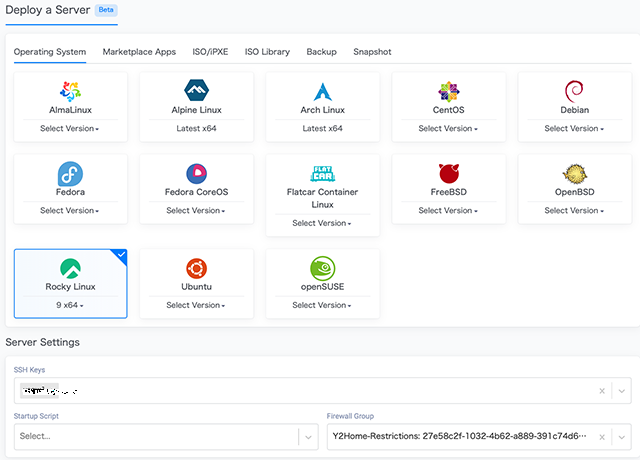Open CentOS Select Version dropdown
The width and height of the screenshot is (640, 460).
(x=448, y=129)
